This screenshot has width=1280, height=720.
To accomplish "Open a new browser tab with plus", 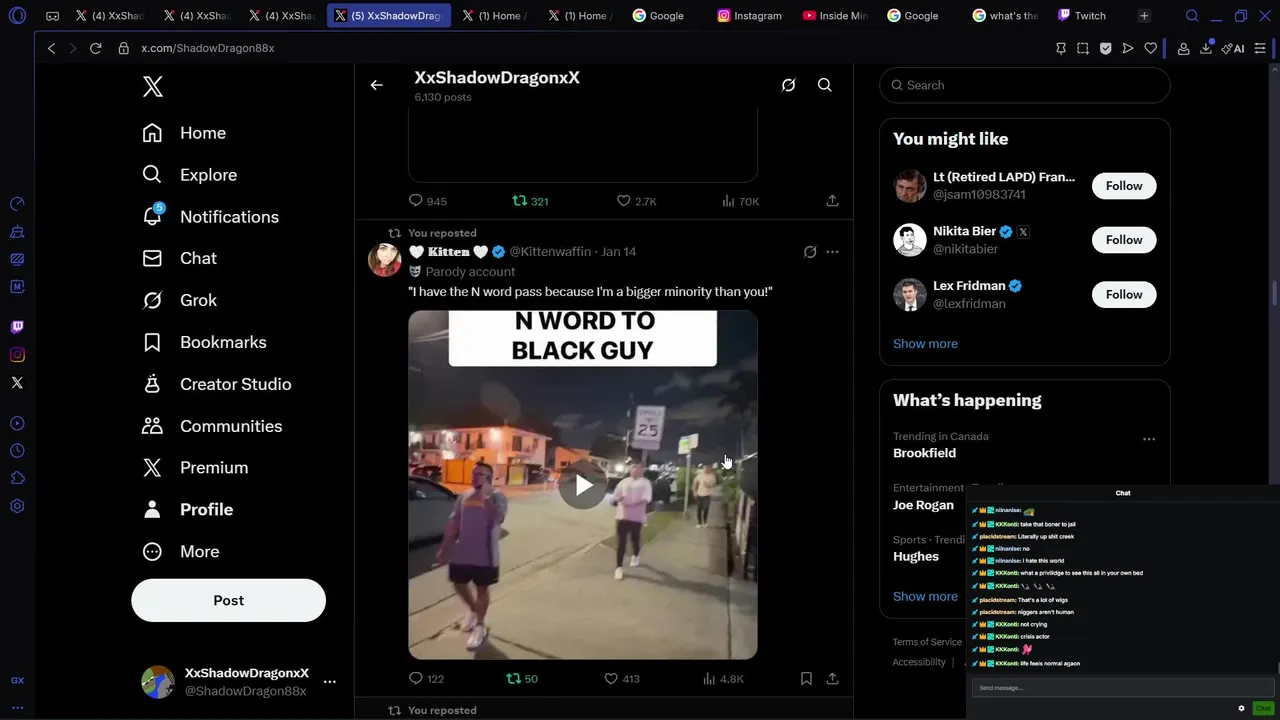I will click(x=1144, y=16).
